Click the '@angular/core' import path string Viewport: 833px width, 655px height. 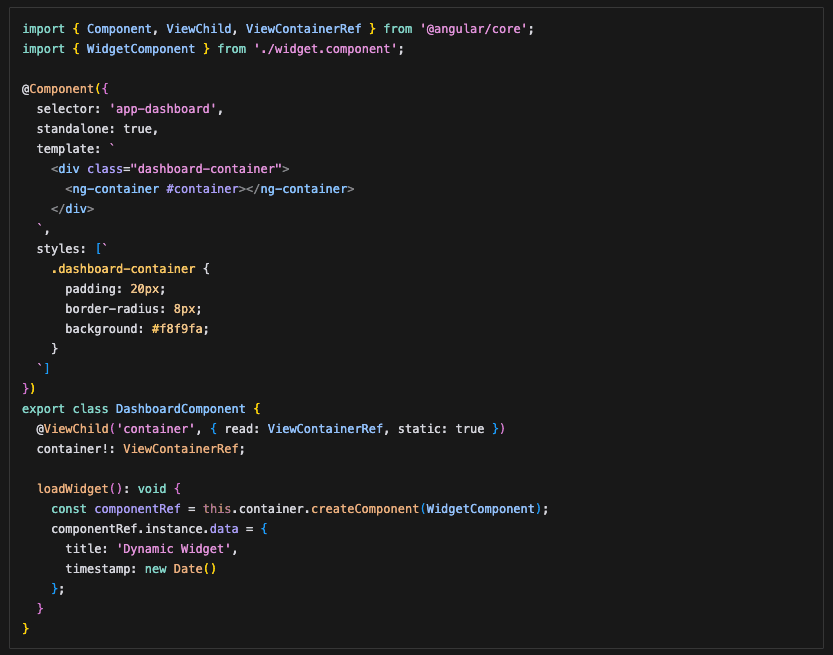pos(473,29)
